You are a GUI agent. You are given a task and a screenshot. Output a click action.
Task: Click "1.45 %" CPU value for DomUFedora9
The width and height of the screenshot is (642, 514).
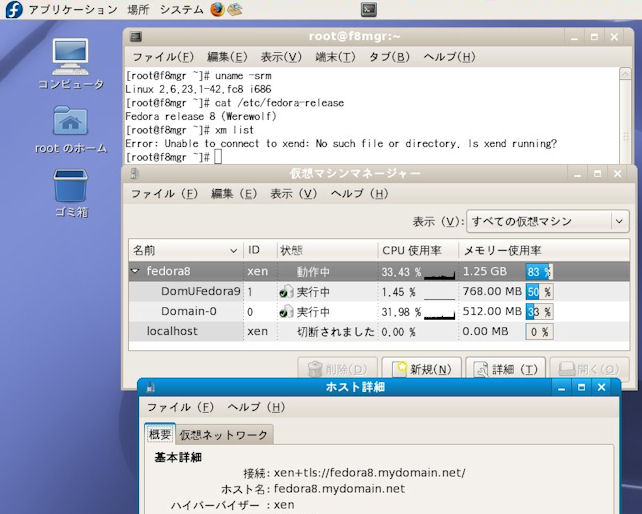tap(398, 292)
